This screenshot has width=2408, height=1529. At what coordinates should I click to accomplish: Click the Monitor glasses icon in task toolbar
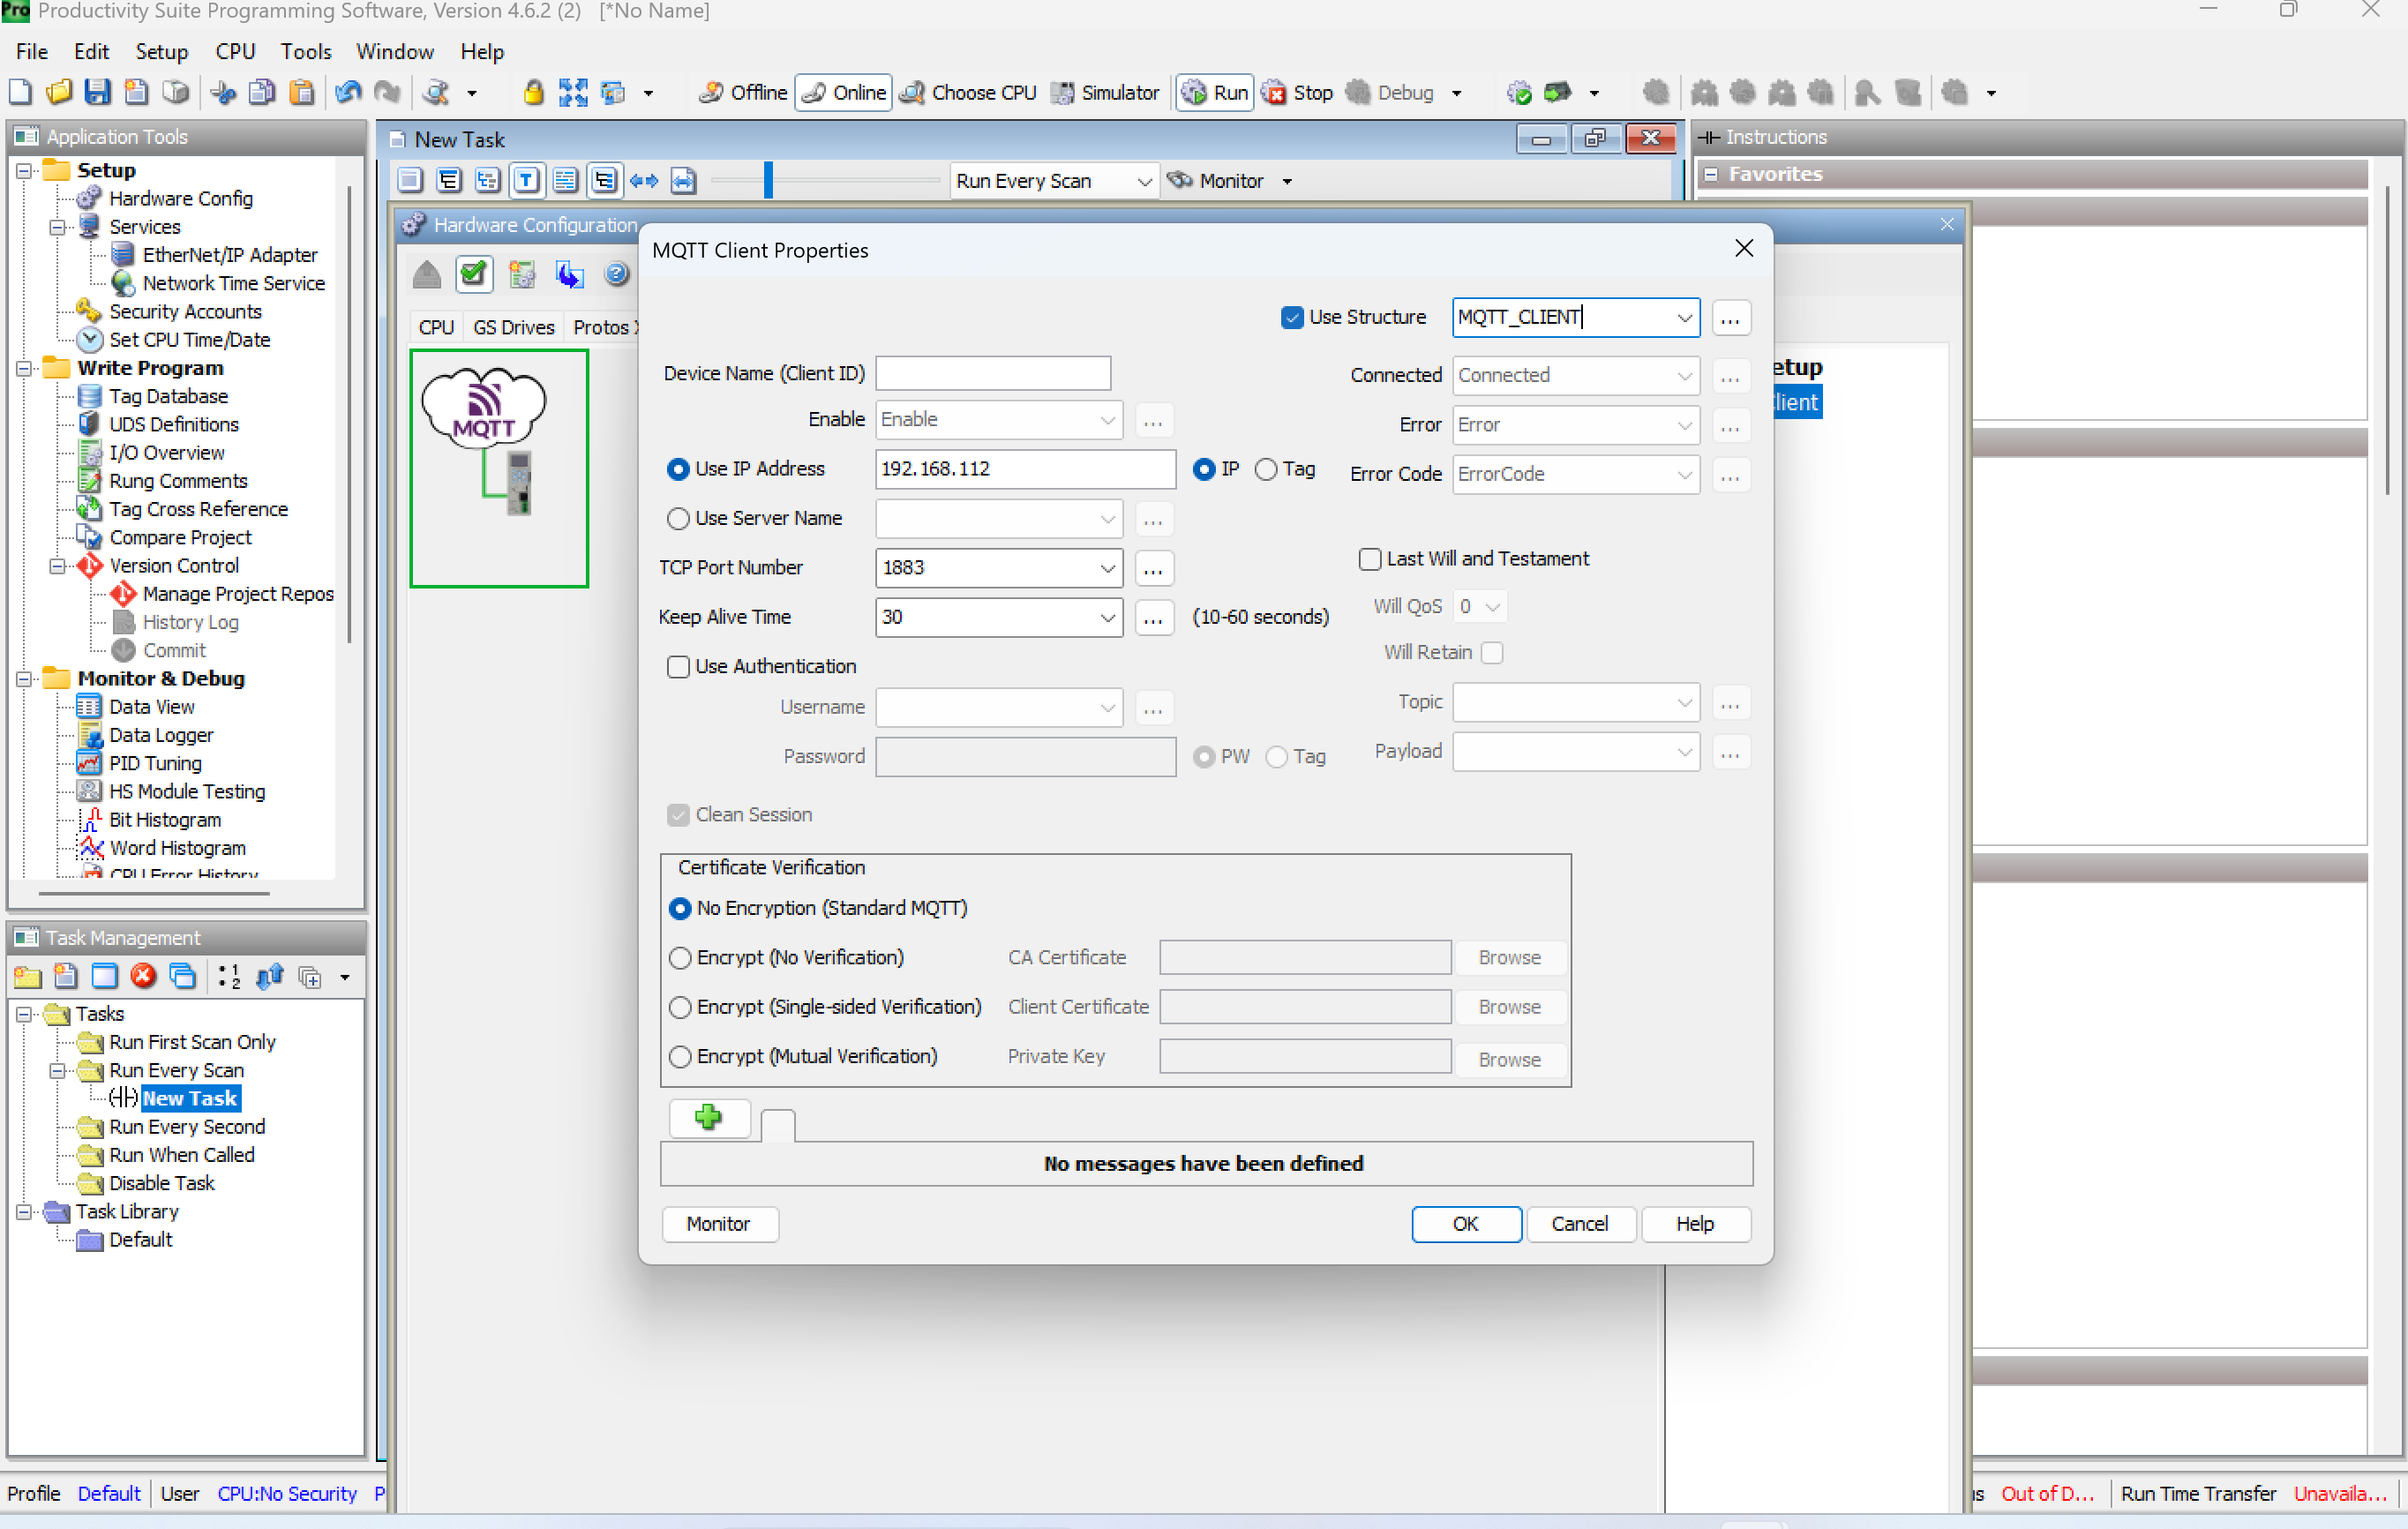[x=1180, y=180]
